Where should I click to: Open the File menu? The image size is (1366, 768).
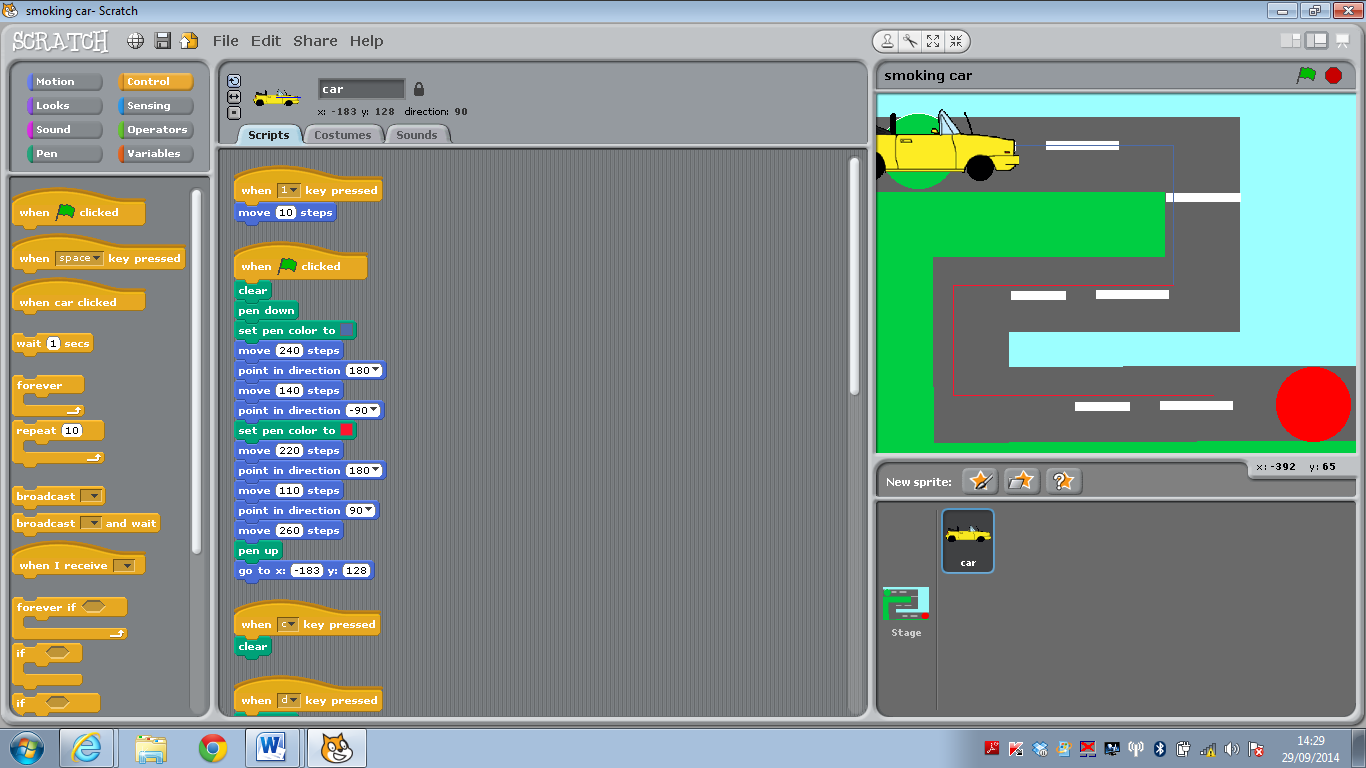coord(226,41)
